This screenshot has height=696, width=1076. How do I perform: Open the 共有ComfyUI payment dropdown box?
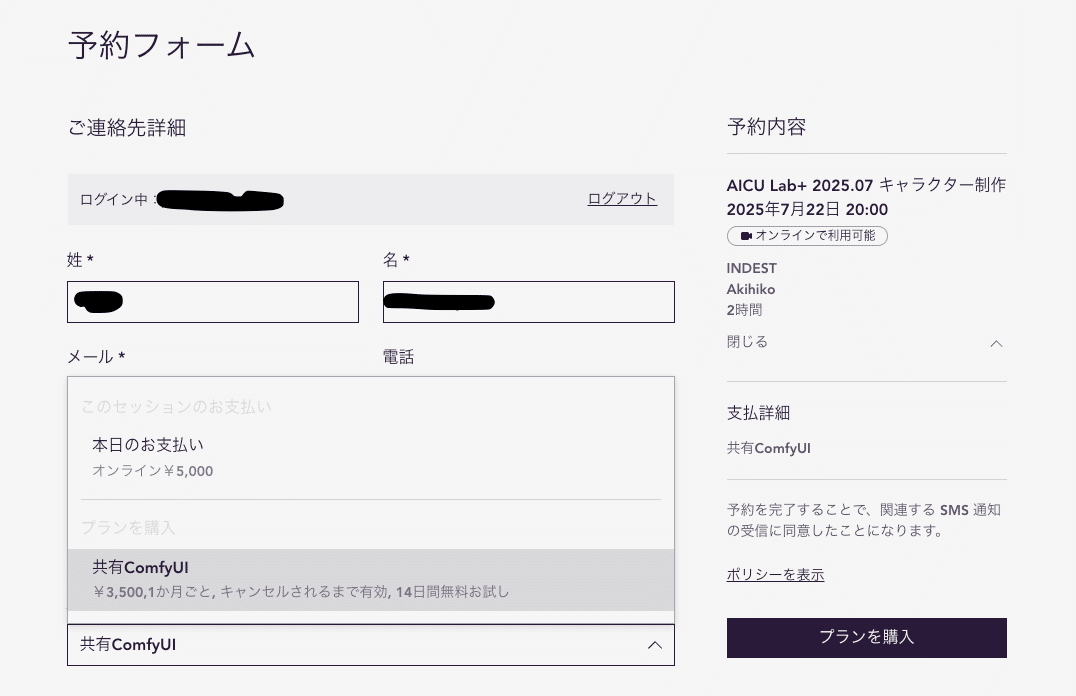coord(371,645)
